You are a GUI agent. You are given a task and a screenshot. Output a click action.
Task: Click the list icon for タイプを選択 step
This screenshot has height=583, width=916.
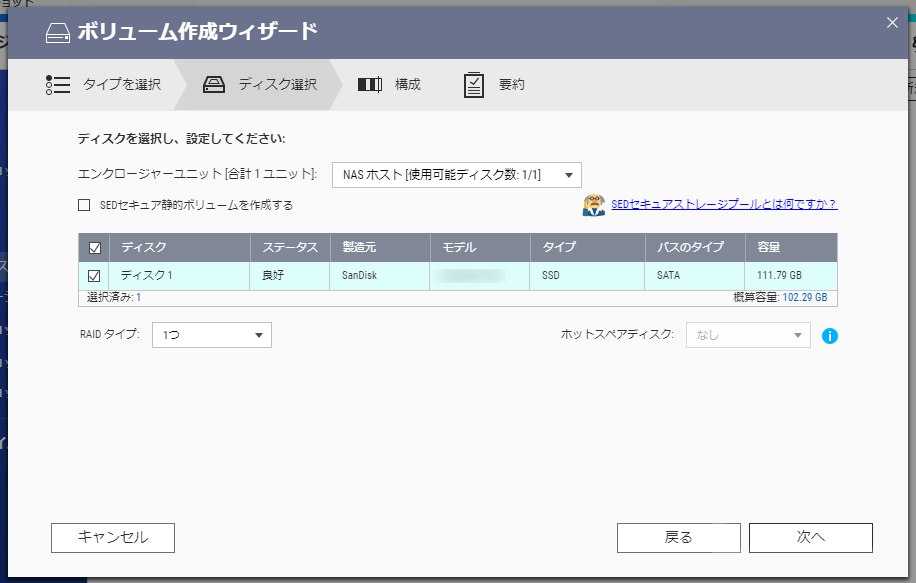pos(58,85)
